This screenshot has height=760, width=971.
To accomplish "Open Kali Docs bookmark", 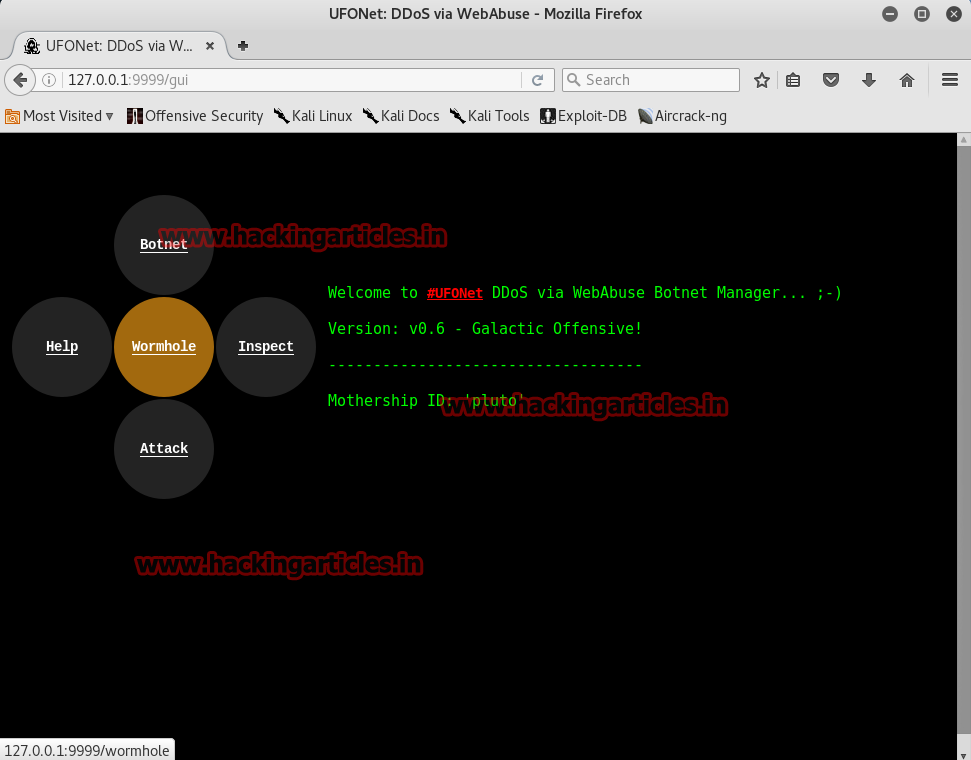I will coord(401,116).
